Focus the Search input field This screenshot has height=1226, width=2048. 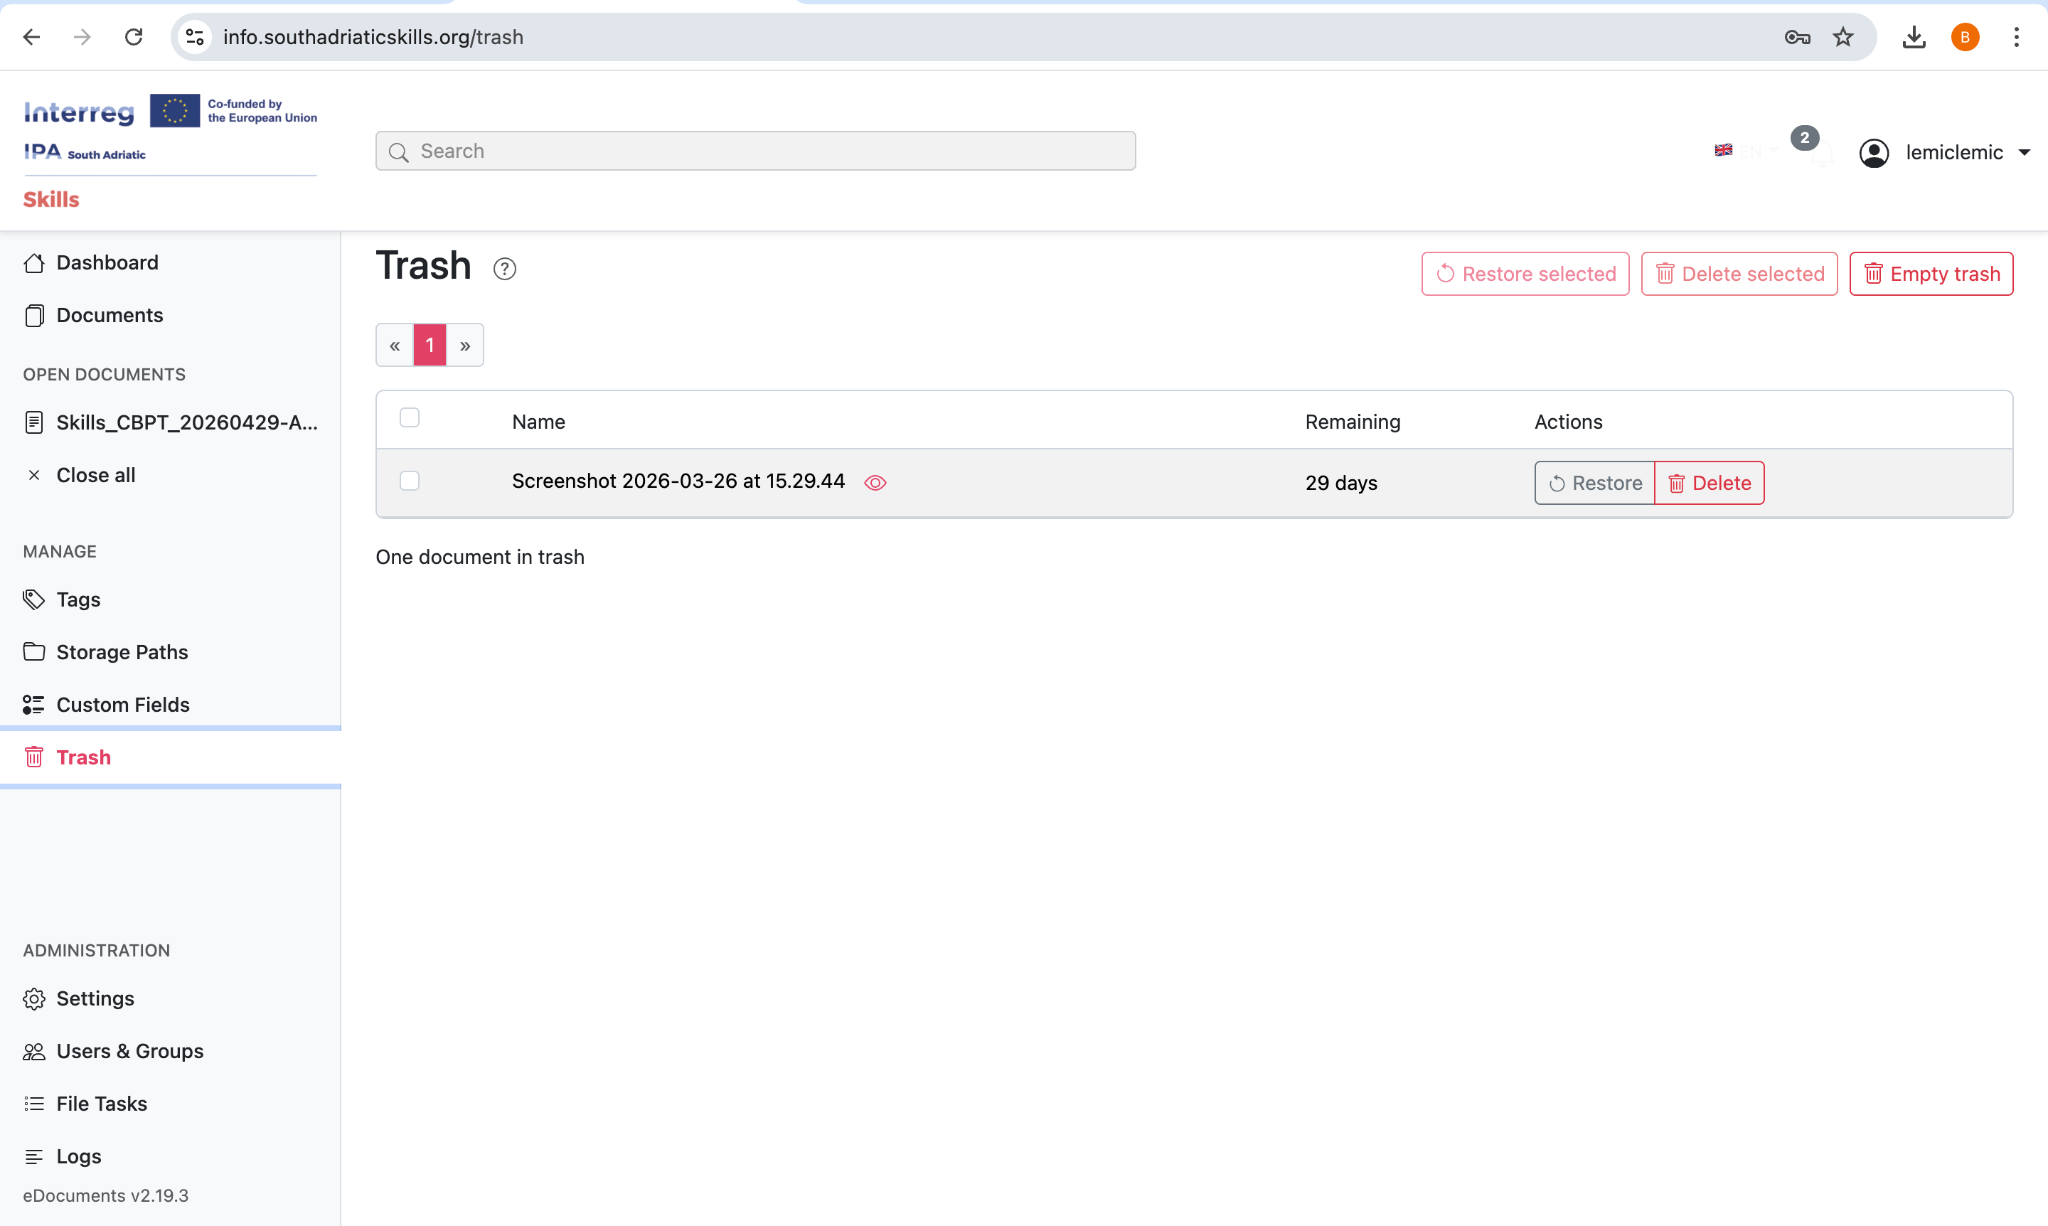click(x=755, y=151)
